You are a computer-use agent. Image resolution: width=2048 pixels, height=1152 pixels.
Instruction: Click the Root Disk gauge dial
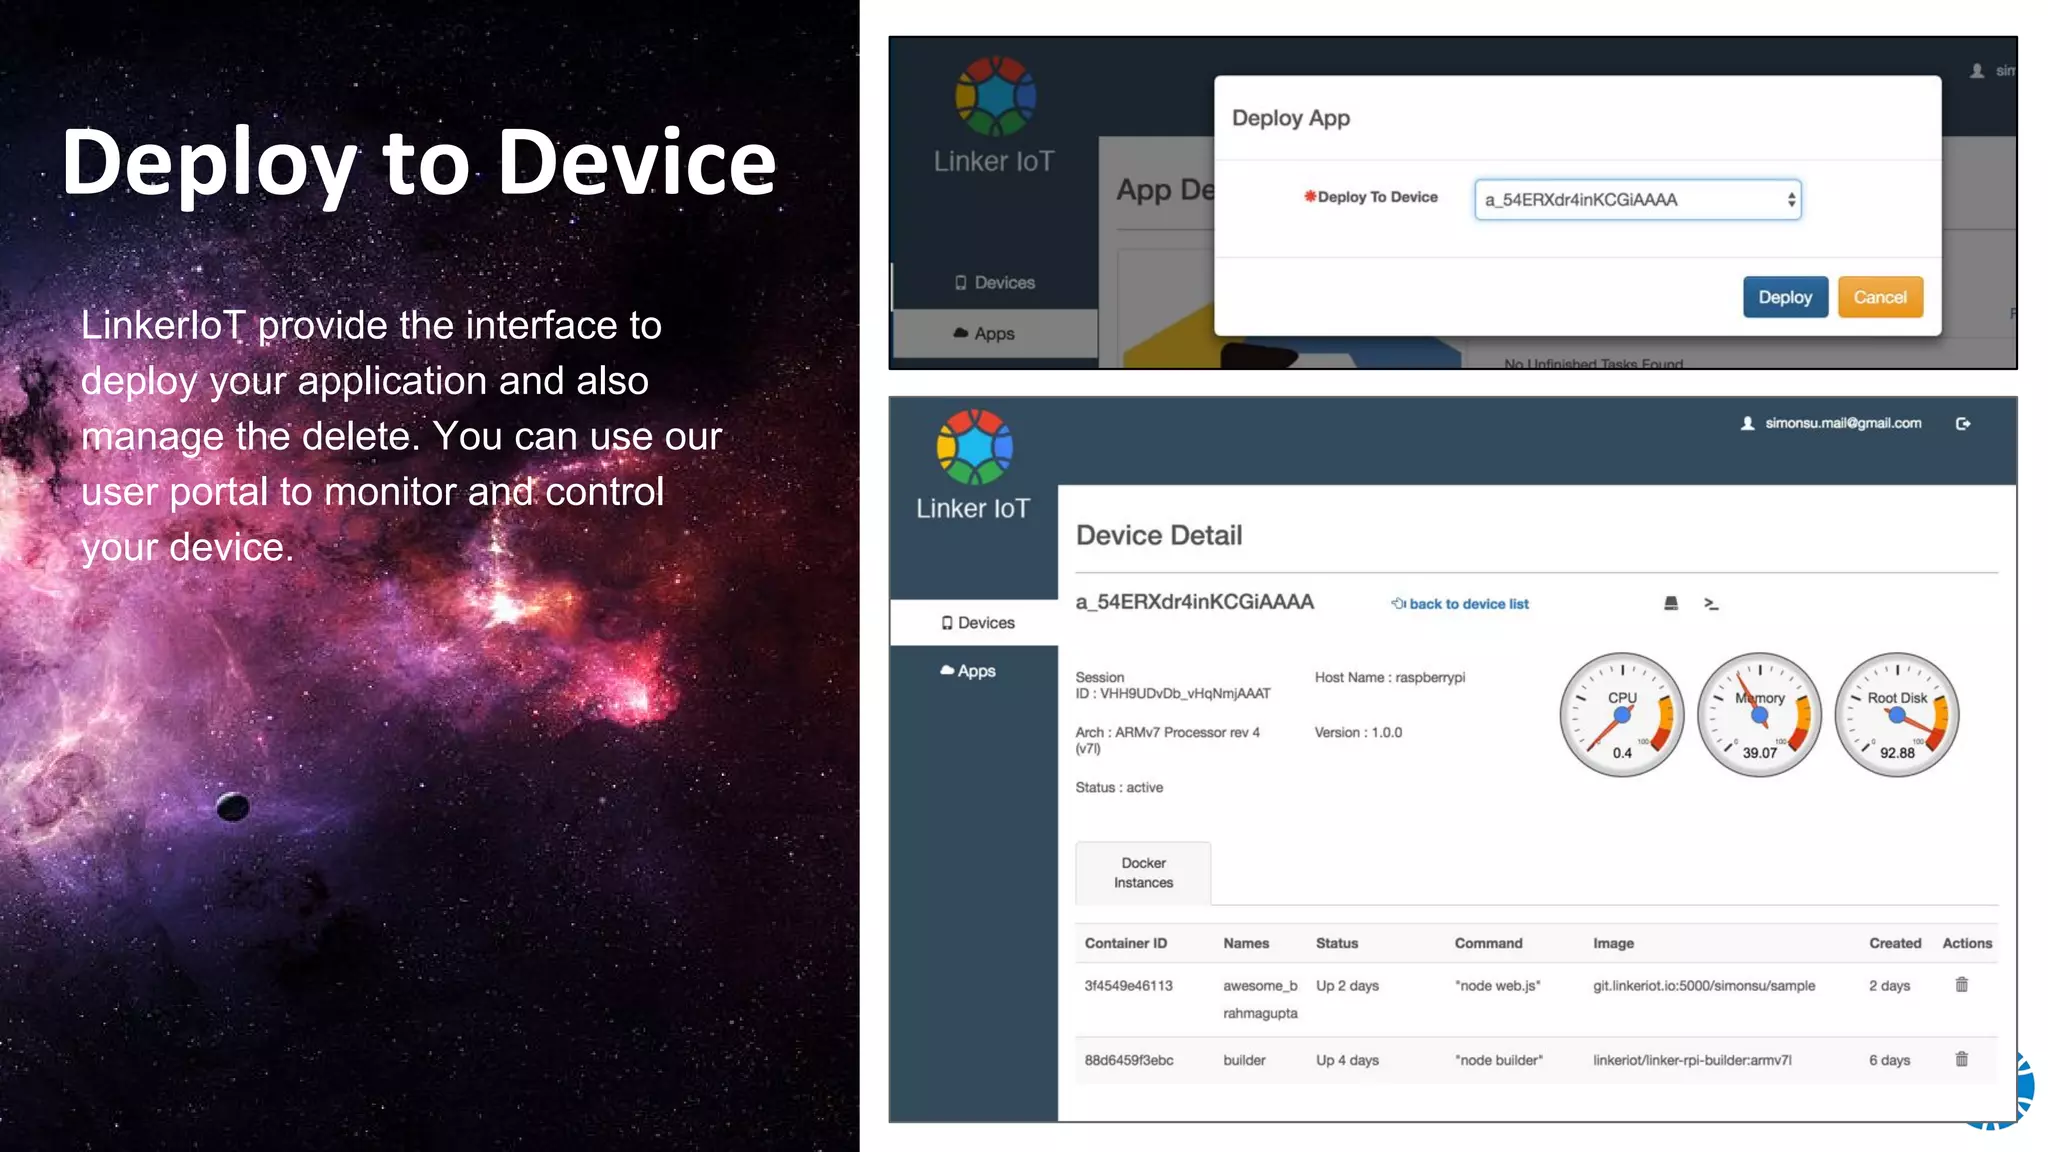click(1896, 715)
